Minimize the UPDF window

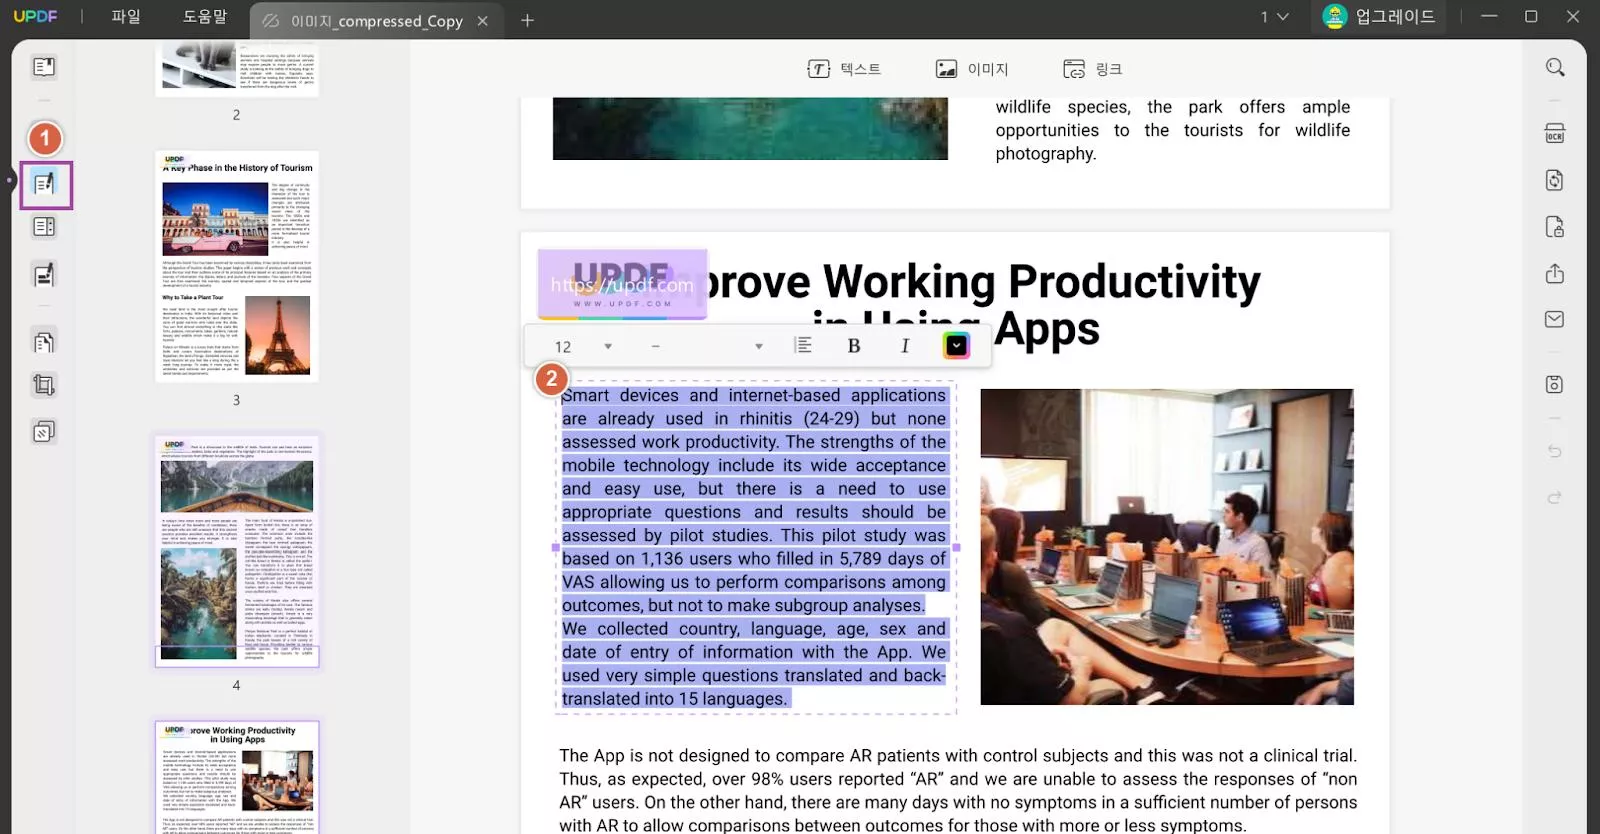point(1489,16)
